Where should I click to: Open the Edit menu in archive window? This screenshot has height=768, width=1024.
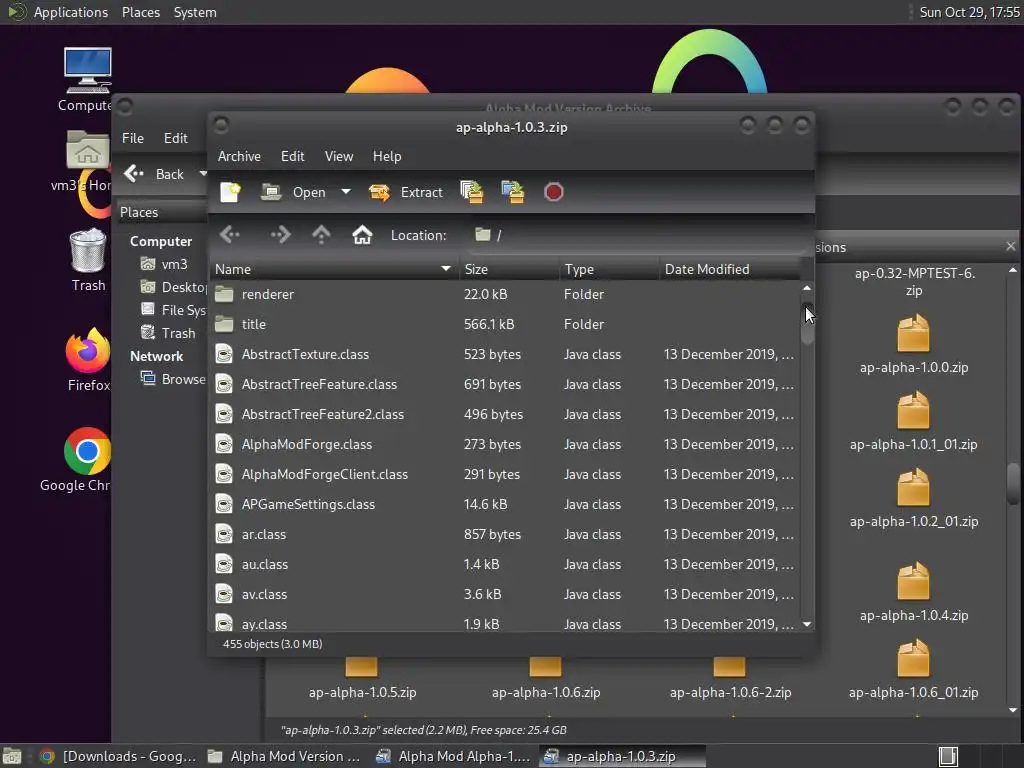[293, 156]
